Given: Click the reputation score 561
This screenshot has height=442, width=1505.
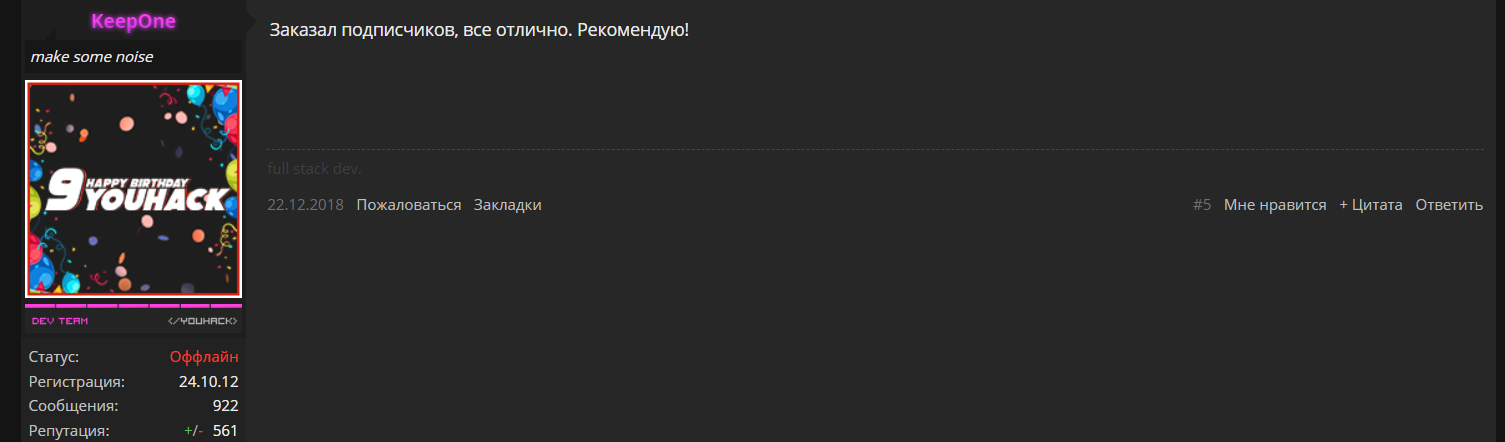Looking at the screenshot, I should (225, 431).
